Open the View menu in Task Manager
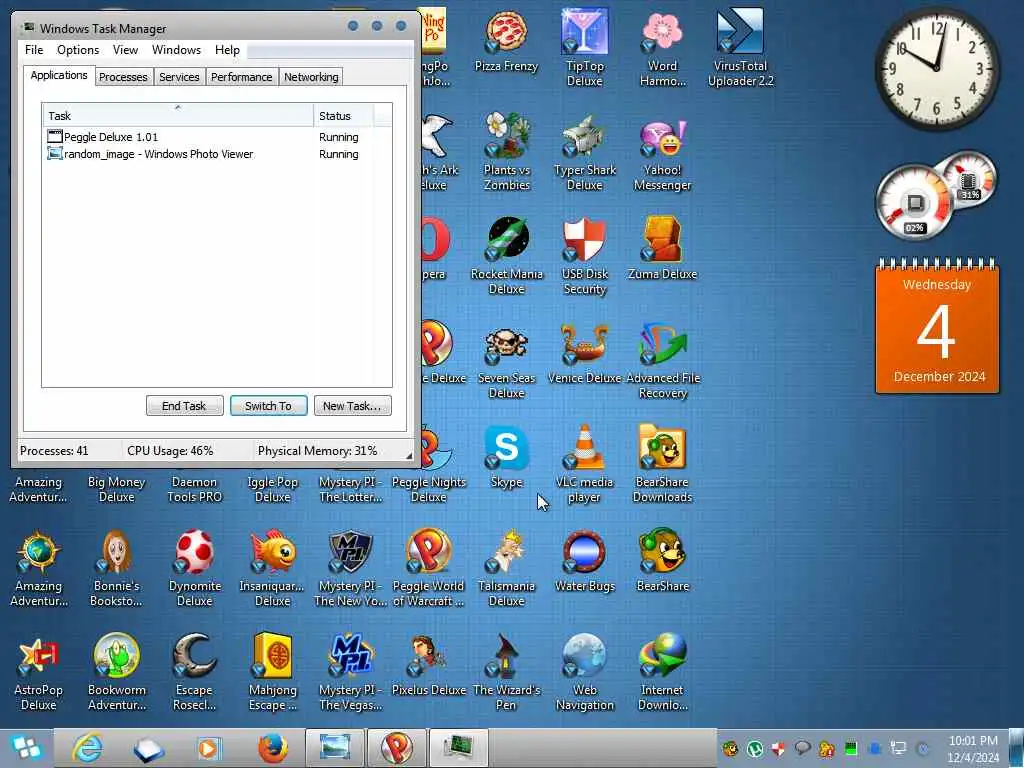This screenshot has height=768, width=1024. pos(125,50)
